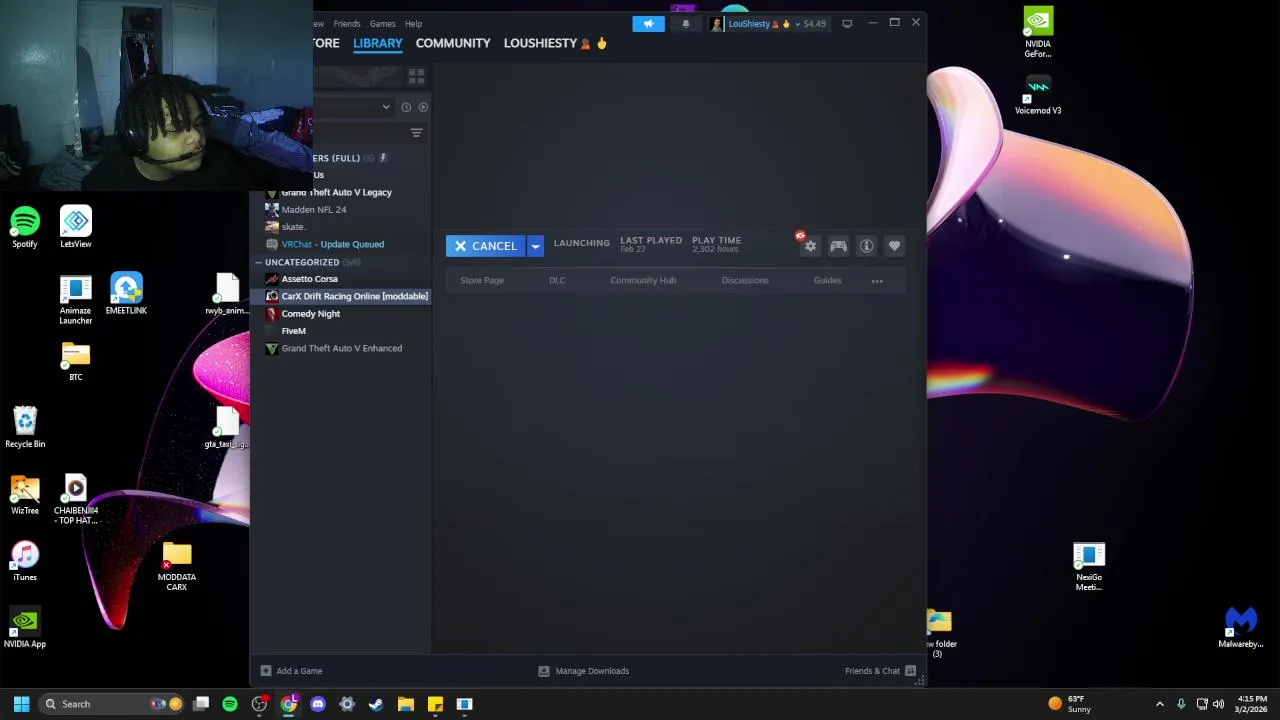Select Assetto Corsa in library

point(309,279)
